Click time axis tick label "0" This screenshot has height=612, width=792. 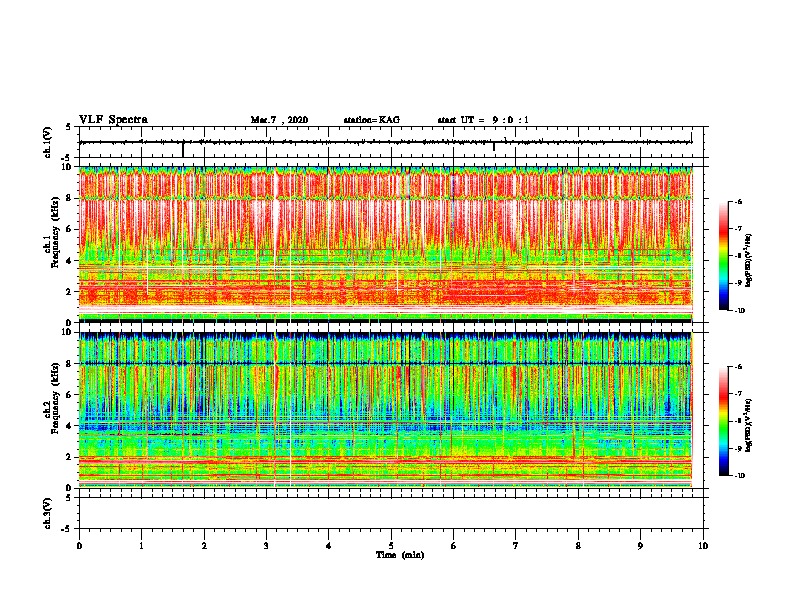pyautogui.click(x=79, y=546)
